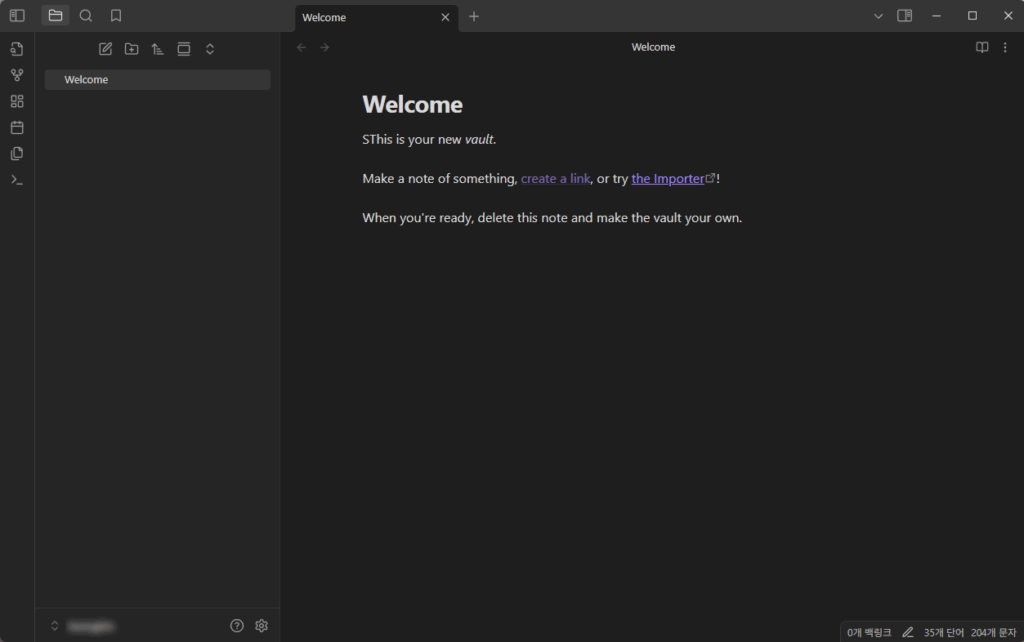Open Obsidian settings
Viewport: 1024px width, 642px height.
(261, 626)
